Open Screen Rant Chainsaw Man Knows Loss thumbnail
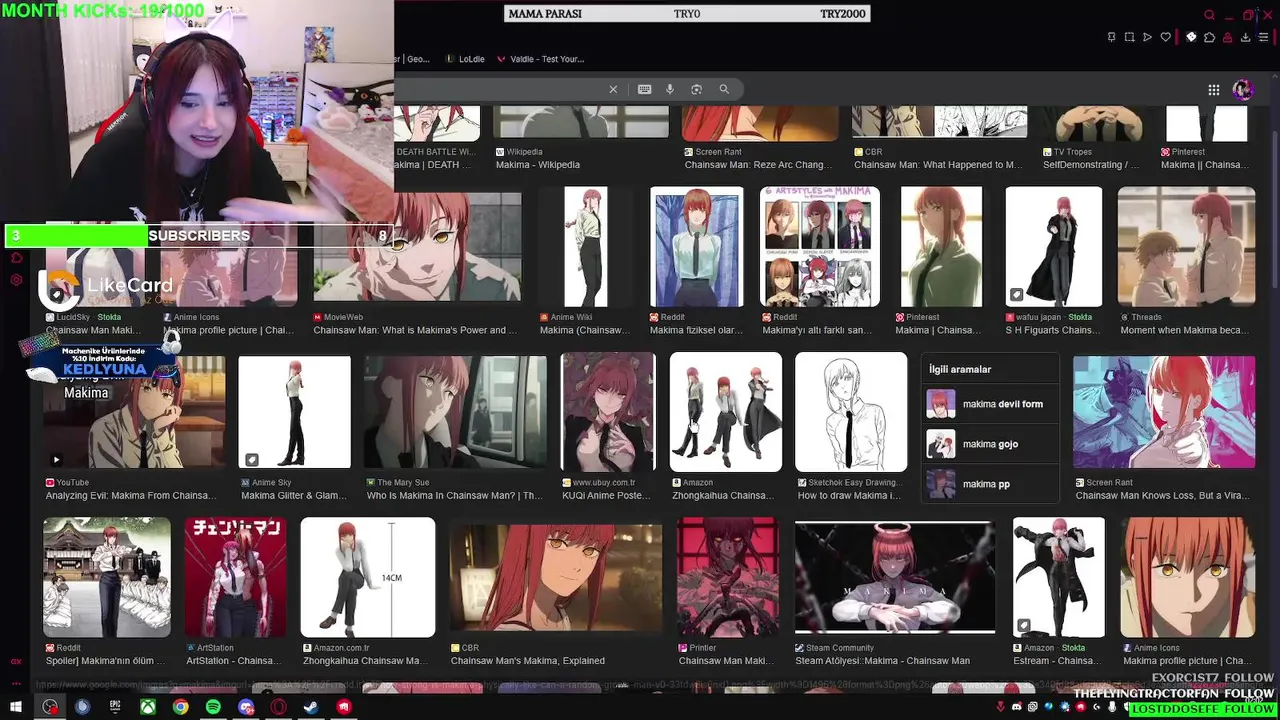This screenshot has height=720, width=1280. [x=1164, y=411]
